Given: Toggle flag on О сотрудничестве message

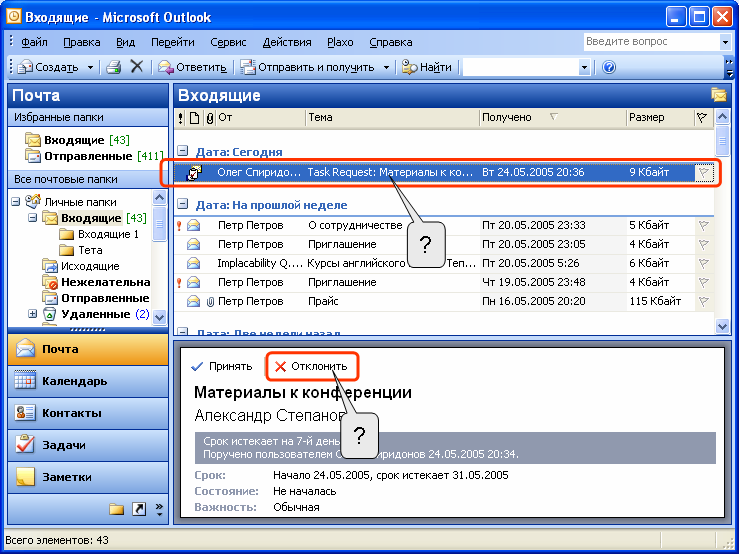Looking at the screenshot, I should coord(703,225).
